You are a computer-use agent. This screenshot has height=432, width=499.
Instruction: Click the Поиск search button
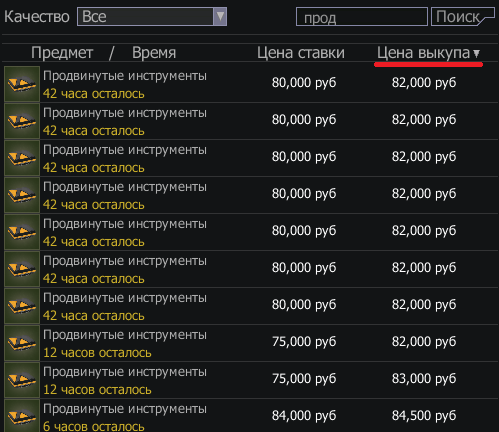pyautogui.click(x=462, y=17)
